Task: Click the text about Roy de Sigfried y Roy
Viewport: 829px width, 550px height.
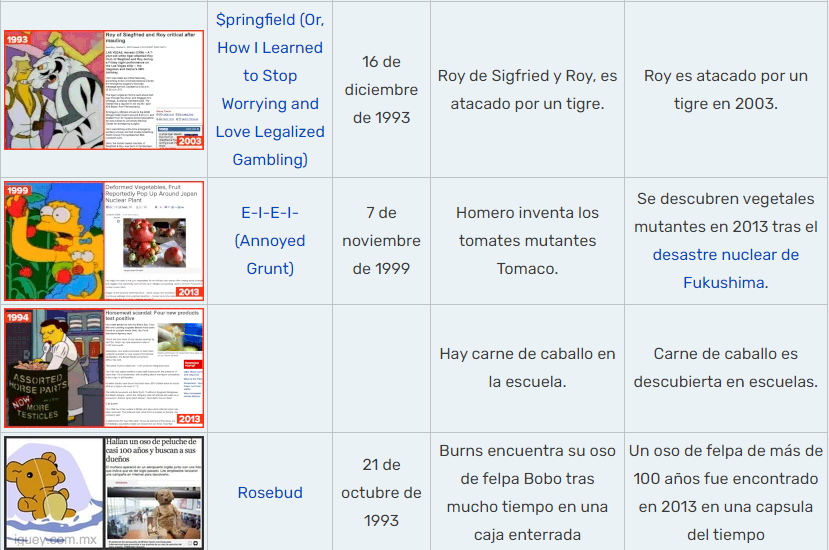Action: pyautogui.click(x=527, y=89)
